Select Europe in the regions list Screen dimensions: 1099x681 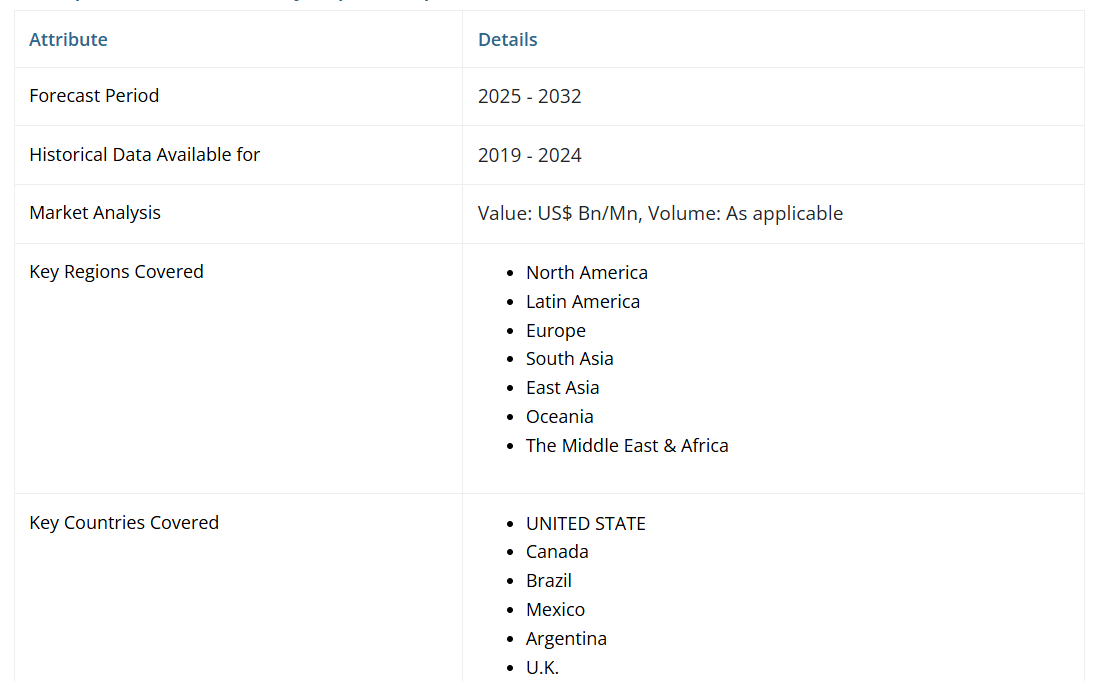pyautogui.click(x=555, y=331)
